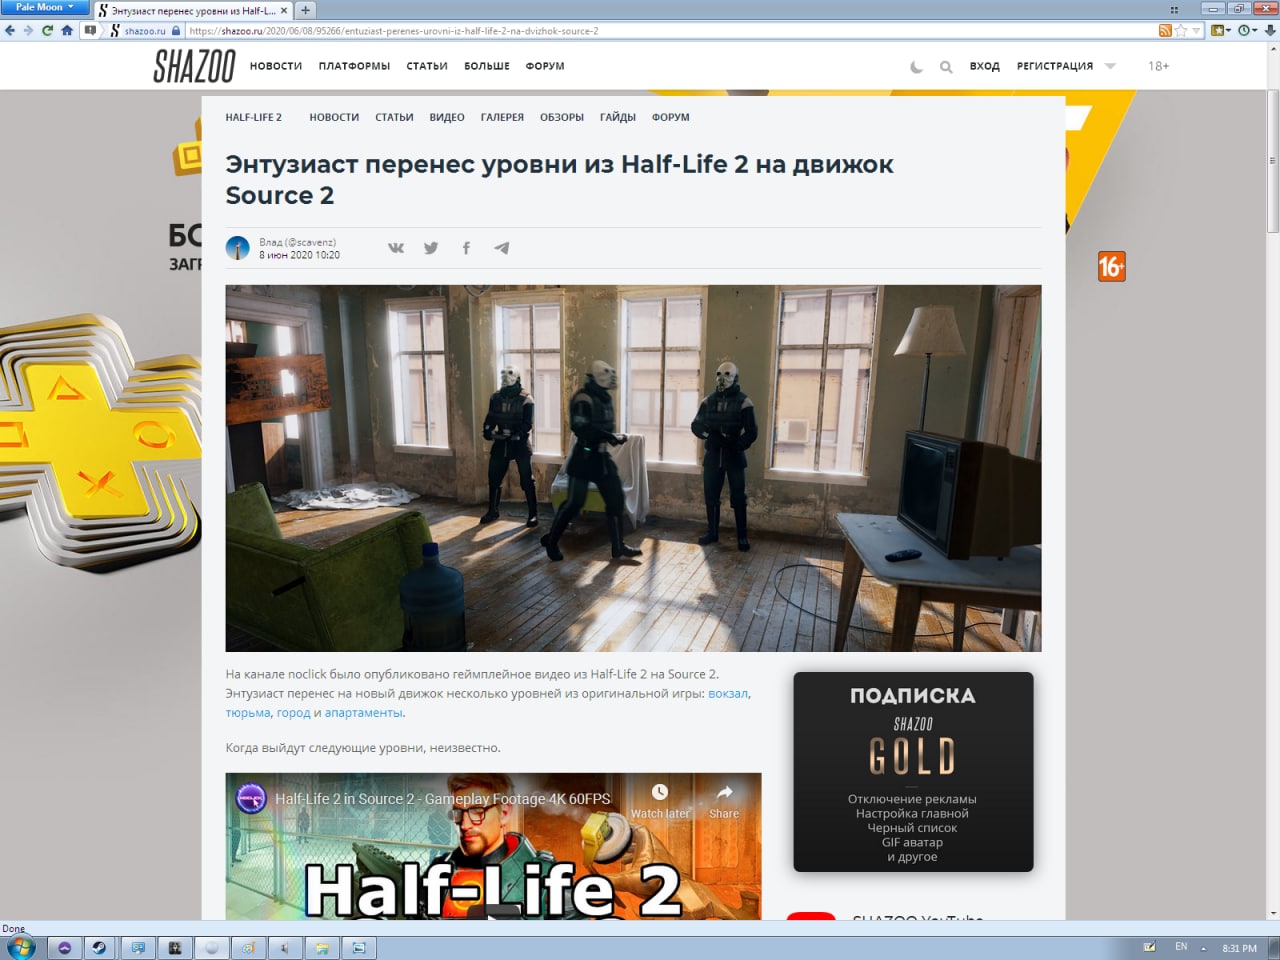Click the address bar URL field
This screenshot has height=960, width=1280.
(x=670, y=31)
